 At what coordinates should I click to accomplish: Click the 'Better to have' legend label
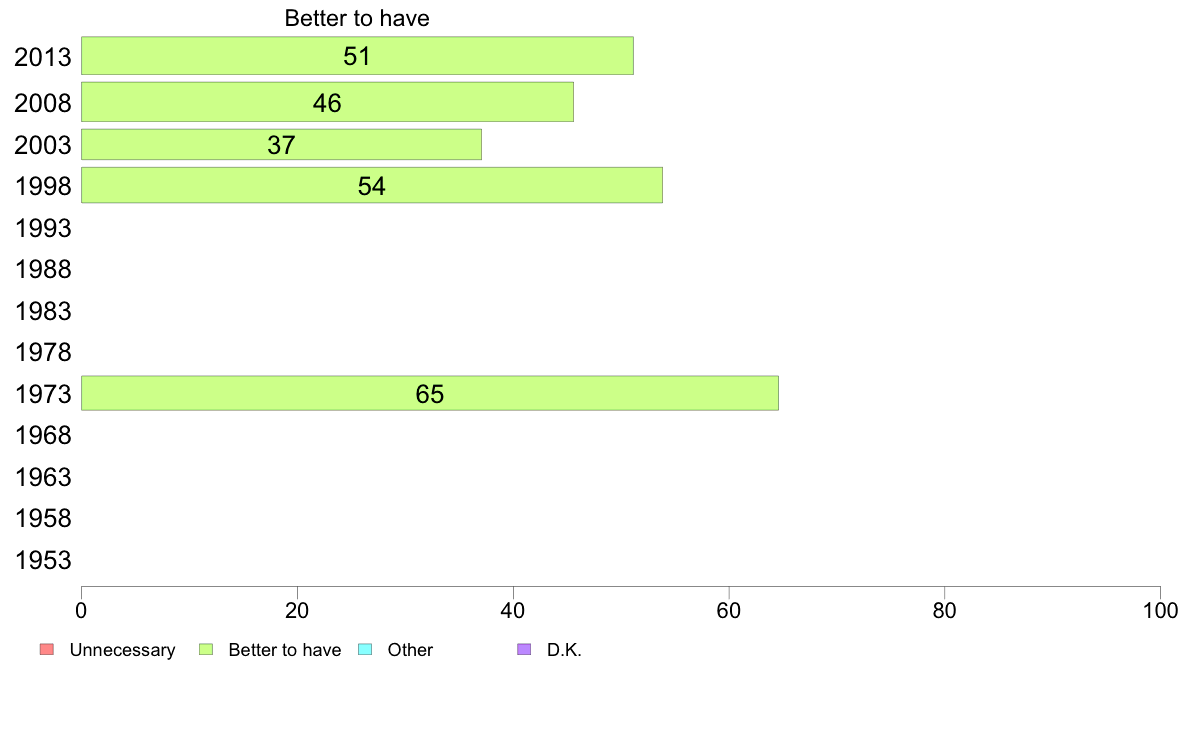tap(284, 650)
